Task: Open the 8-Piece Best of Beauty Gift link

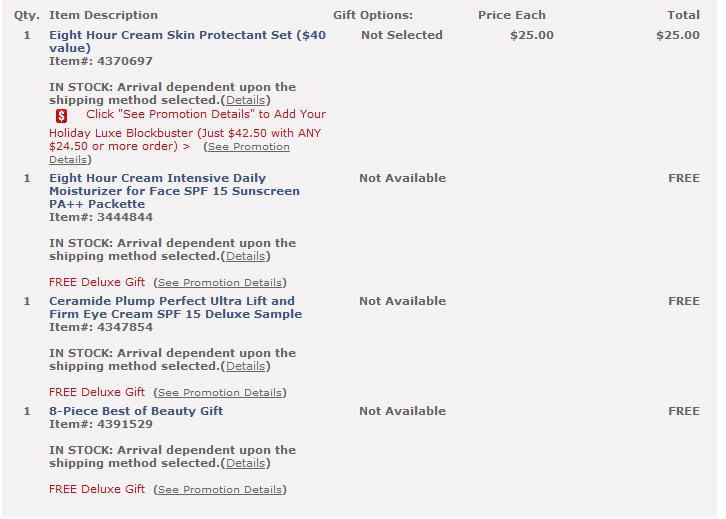Action: pos(136,411)
